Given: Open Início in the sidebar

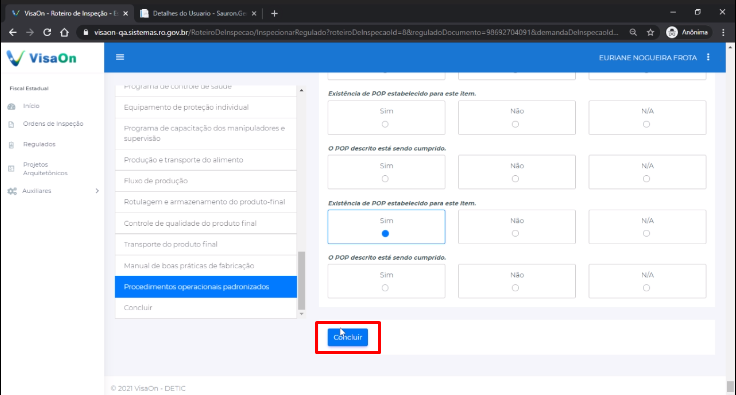Looking at the screenshot, I should pos(31,106).
